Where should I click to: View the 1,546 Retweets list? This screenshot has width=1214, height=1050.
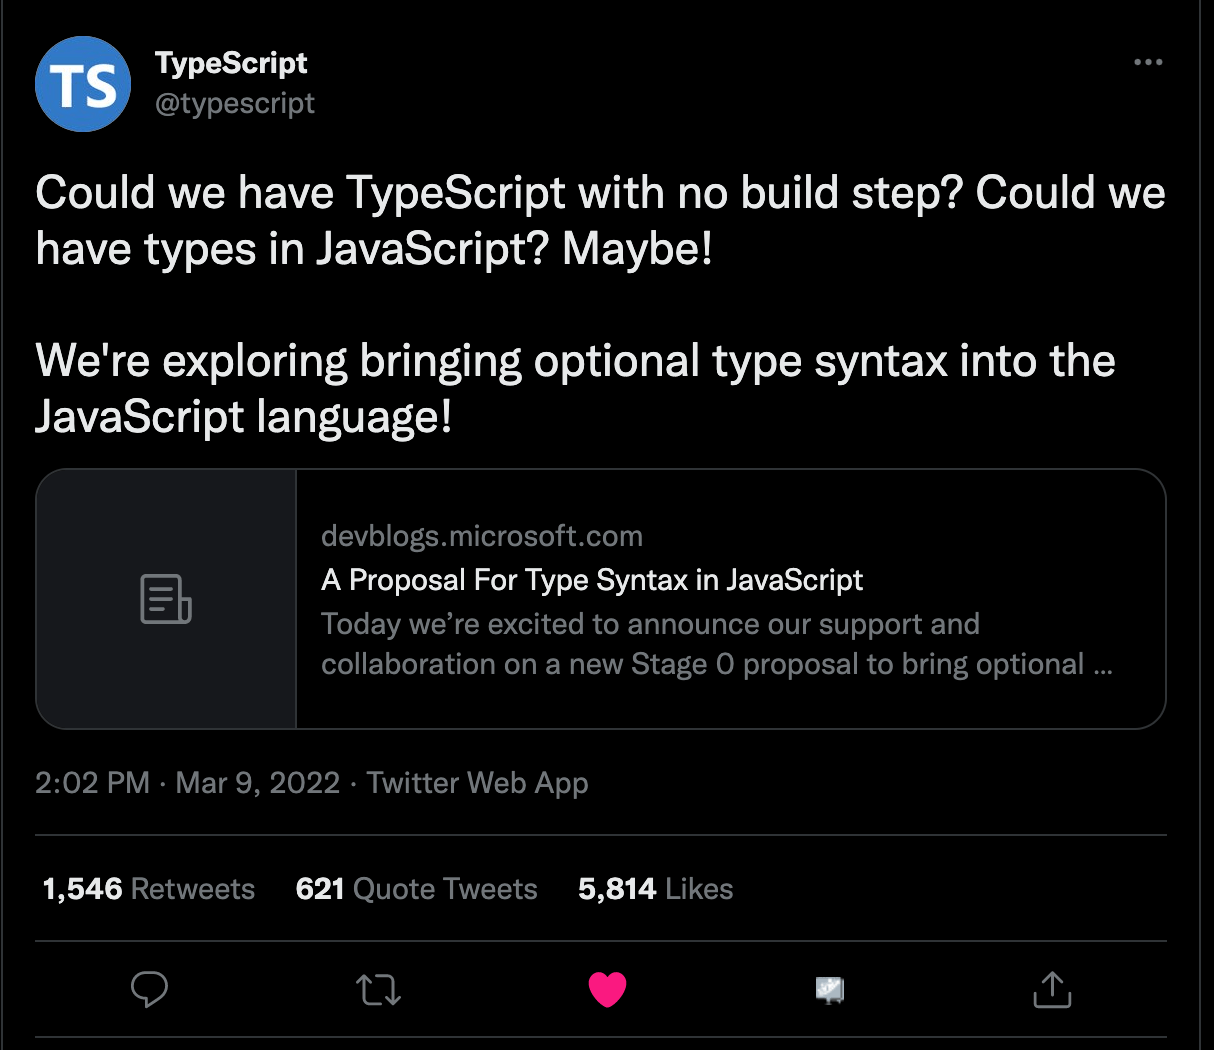click(148, 889)
